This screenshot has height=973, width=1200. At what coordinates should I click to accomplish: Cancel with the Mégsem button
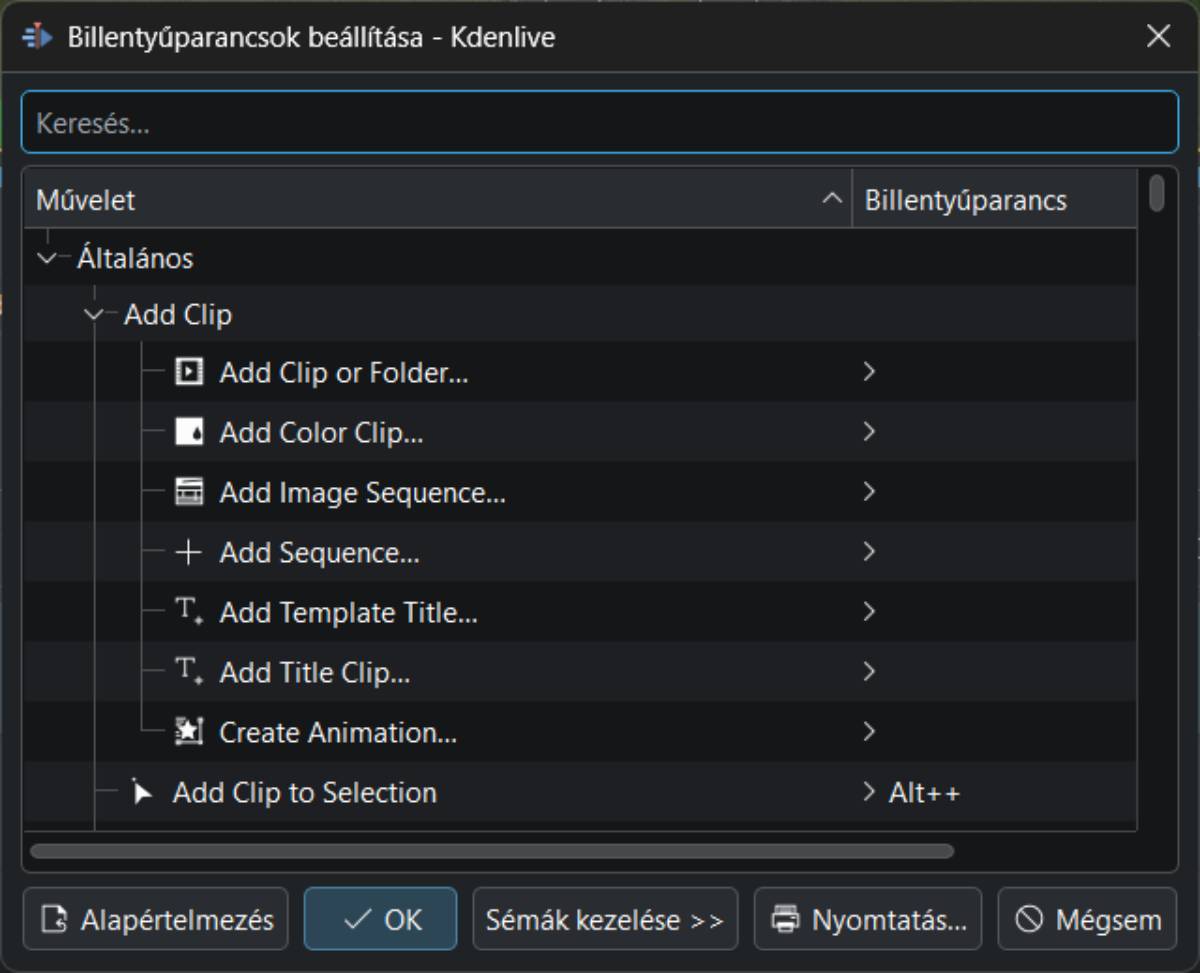click(x=1088, y=919)
